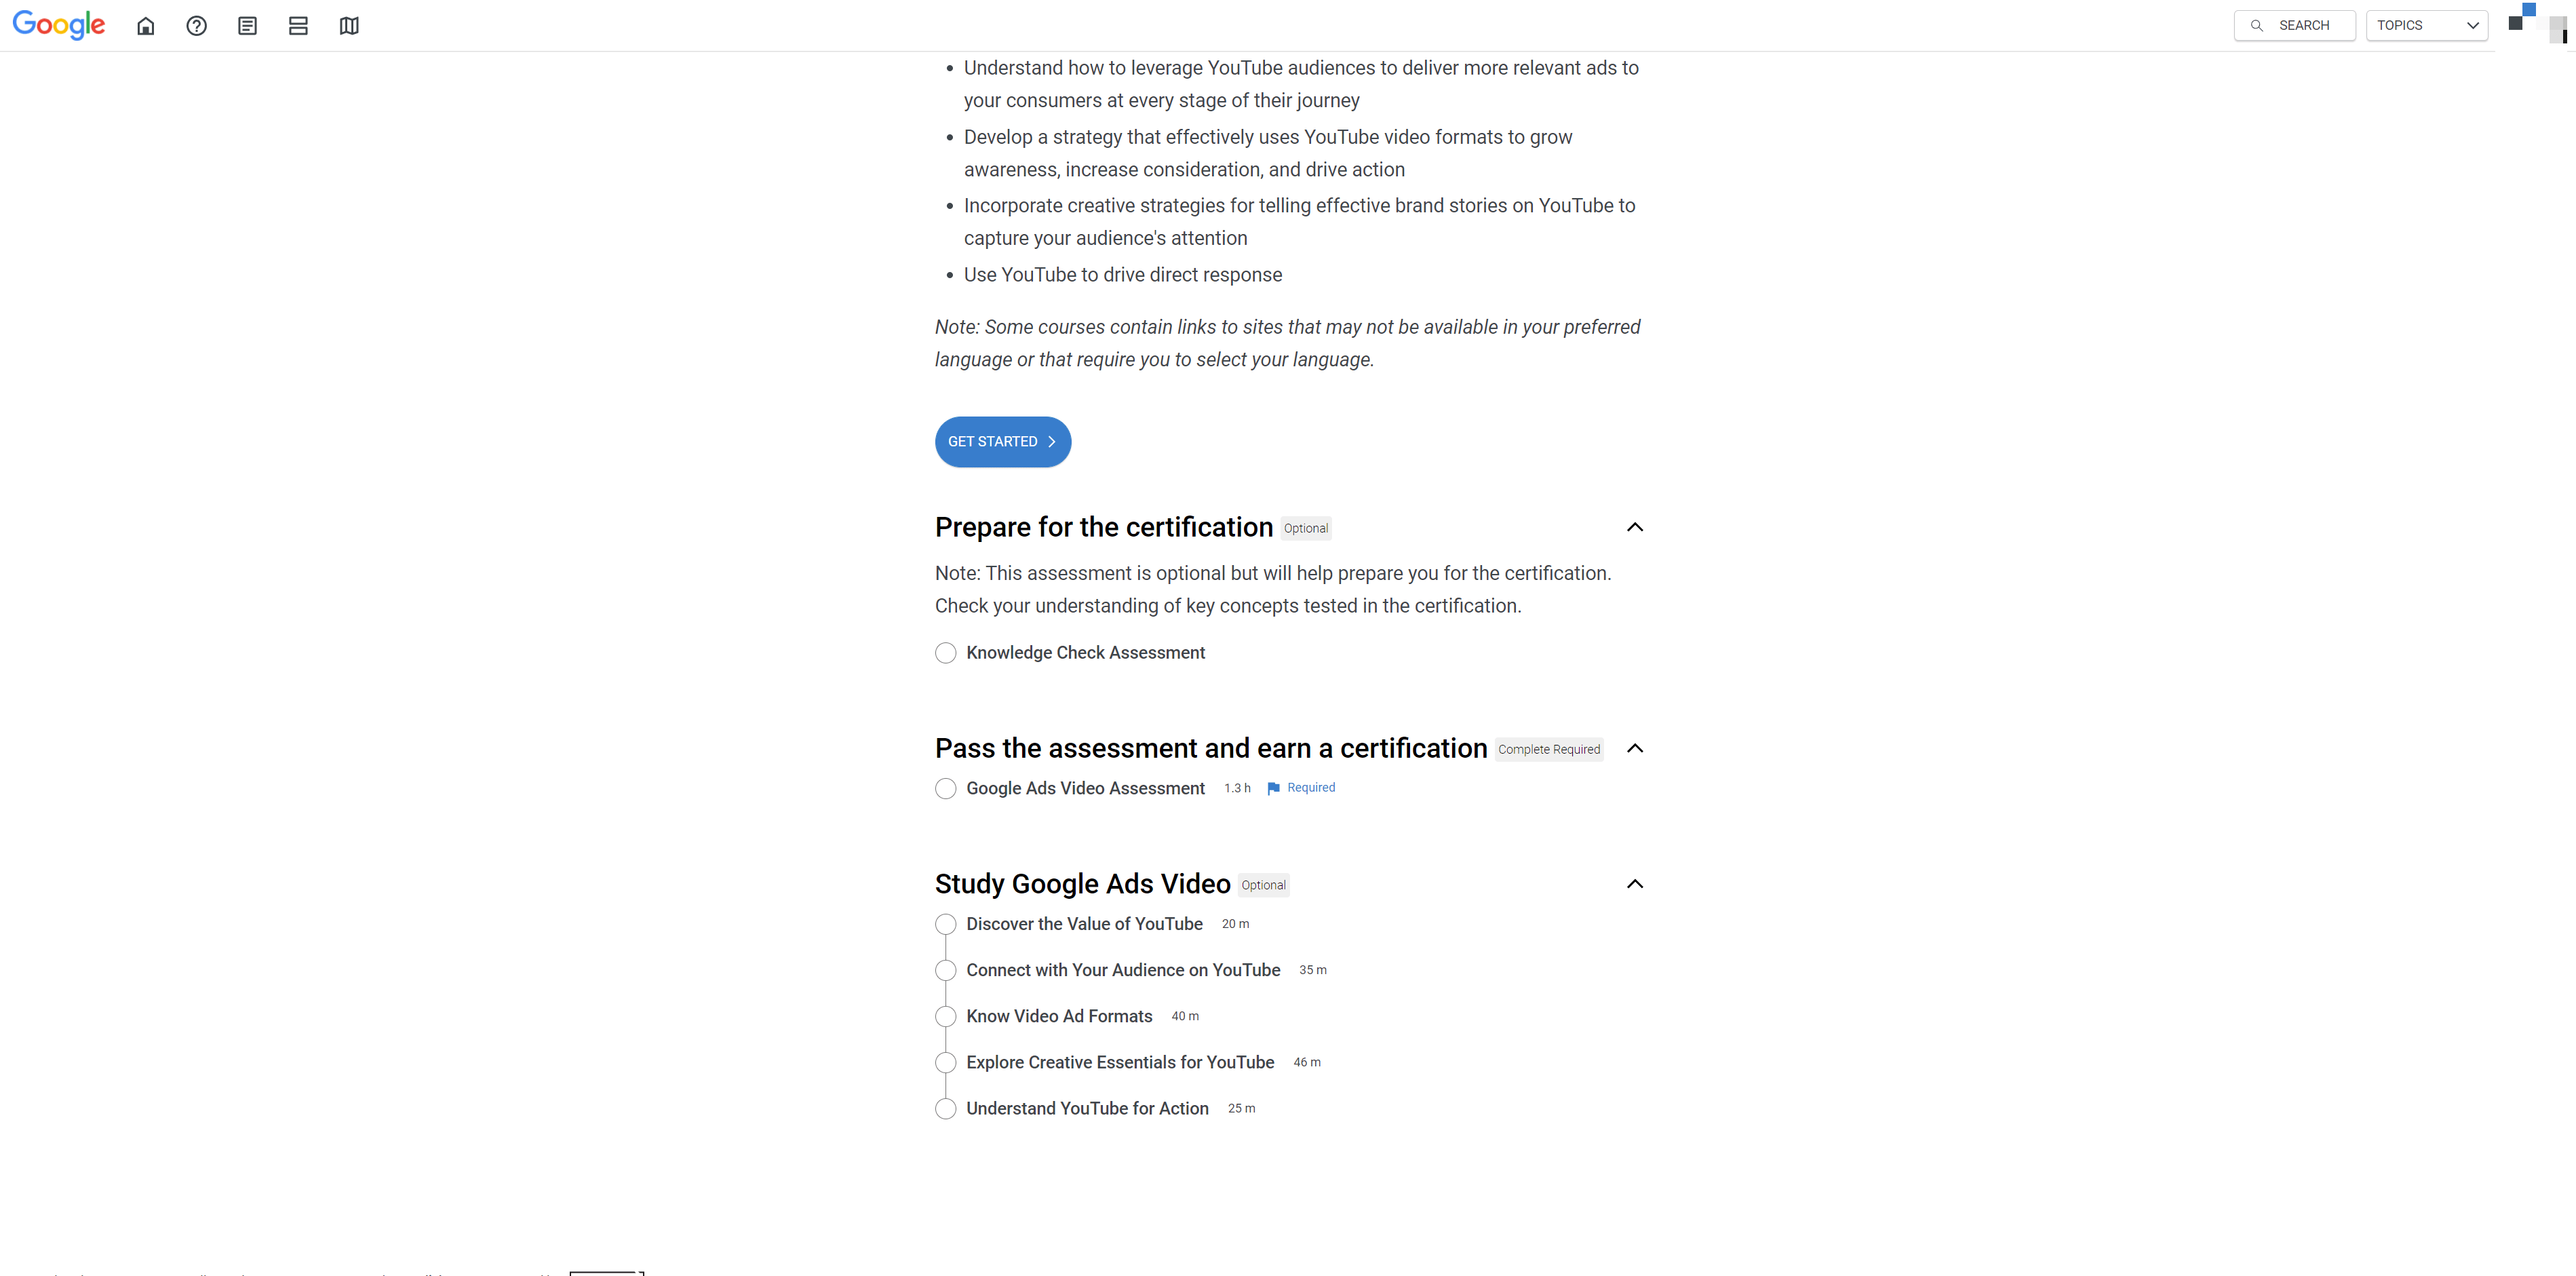Image resolution: width=2576 pixels, height=1276 pixels.
Task: Collapse the Pass the assessment section
Action: point(1637,749)
